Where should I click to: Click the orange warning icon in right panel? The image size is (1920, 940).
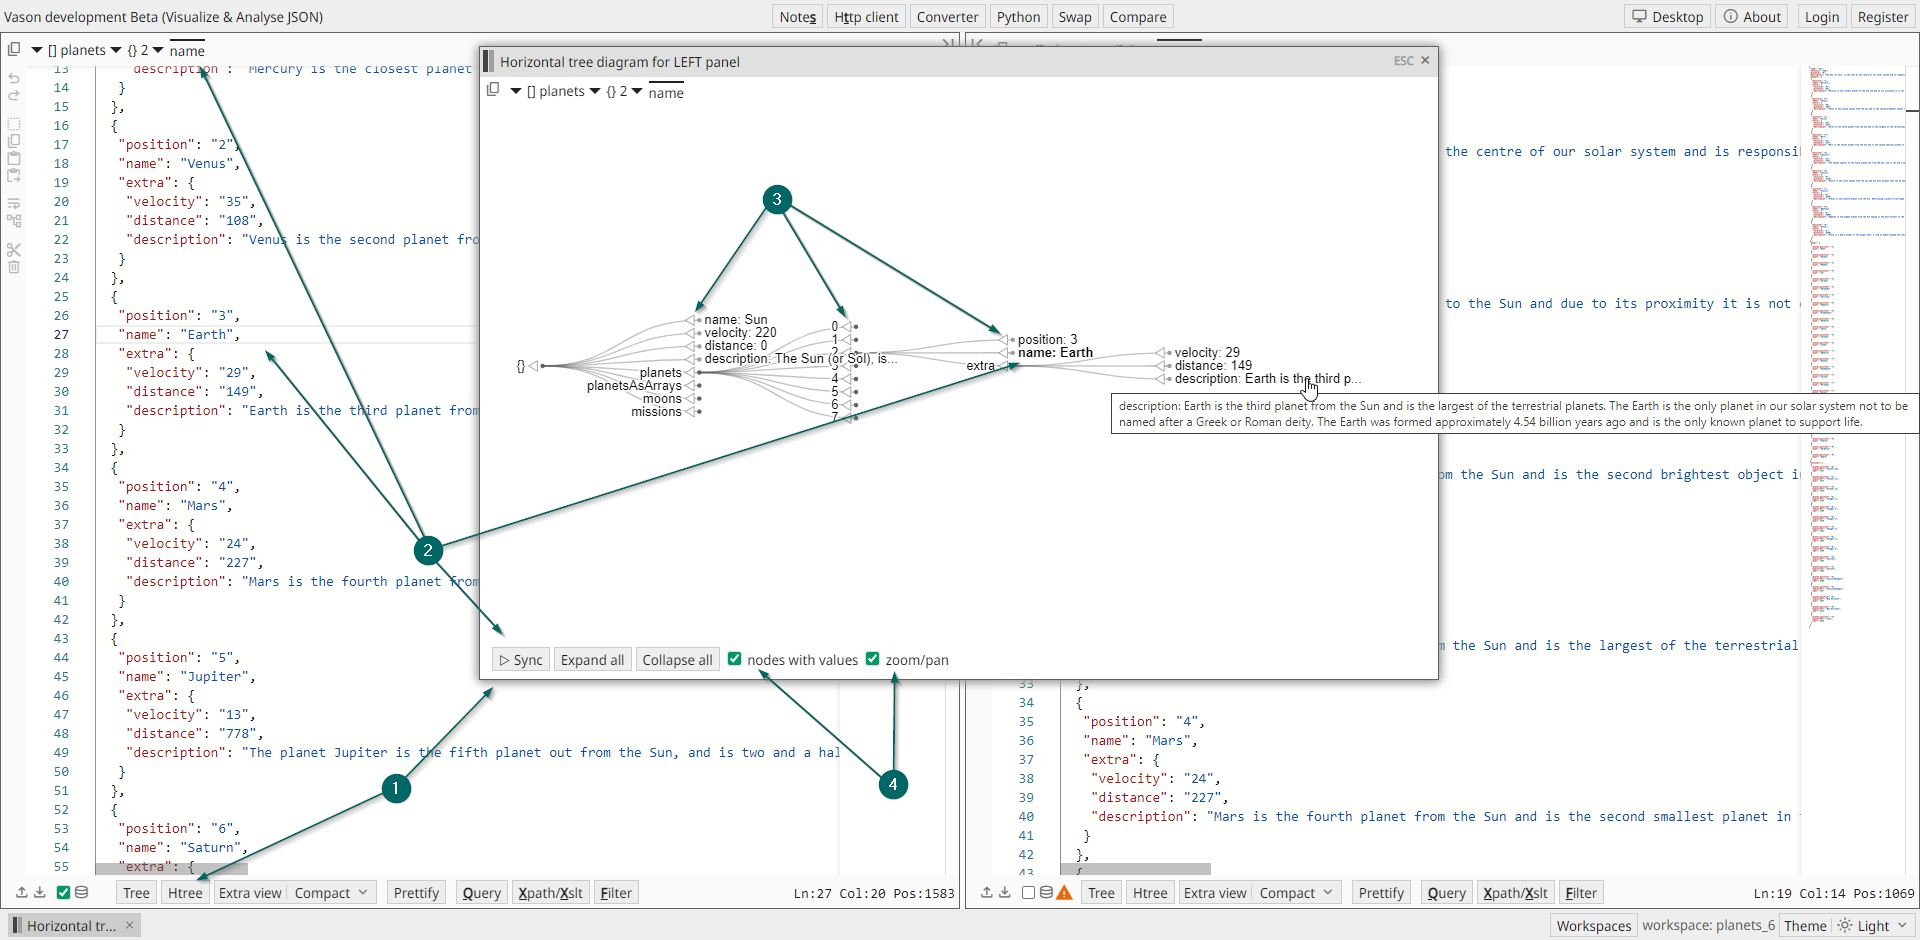coord(1064,893)
